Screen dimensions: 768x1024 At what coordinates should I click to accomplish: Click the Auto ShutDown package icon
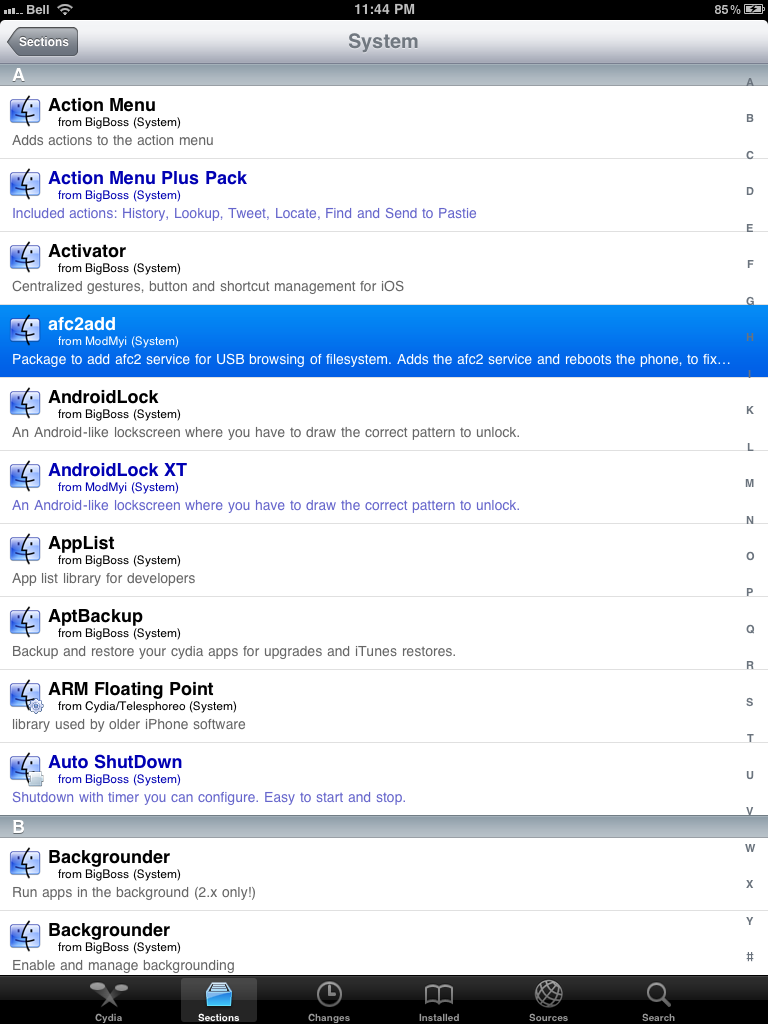(26, 769)
